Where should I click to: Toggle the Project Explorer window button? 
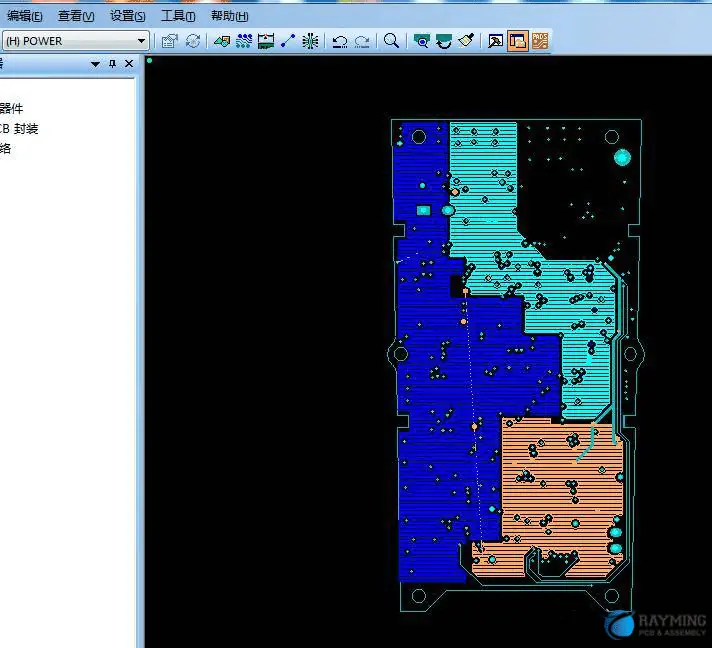pyautogui.click(x=495, y=41)
